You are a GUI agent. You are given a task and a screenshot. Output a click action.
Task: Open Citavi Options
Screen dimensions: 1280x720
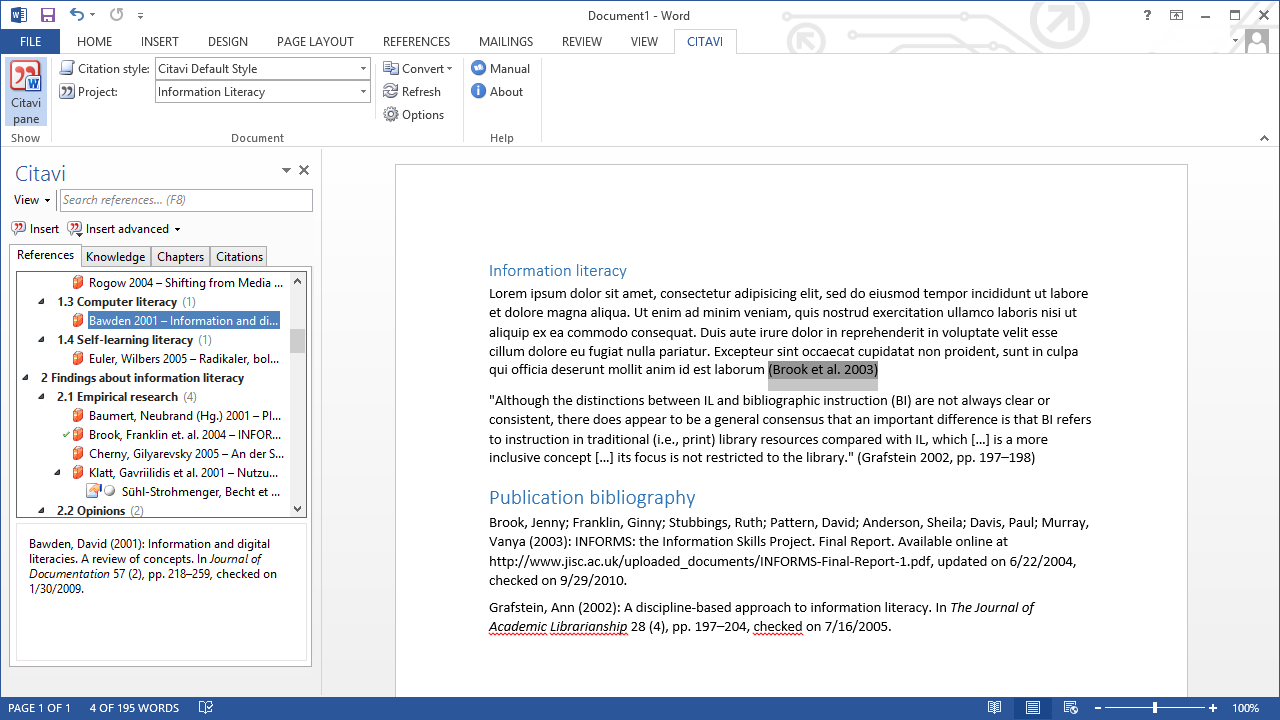[x=414, y=114]
